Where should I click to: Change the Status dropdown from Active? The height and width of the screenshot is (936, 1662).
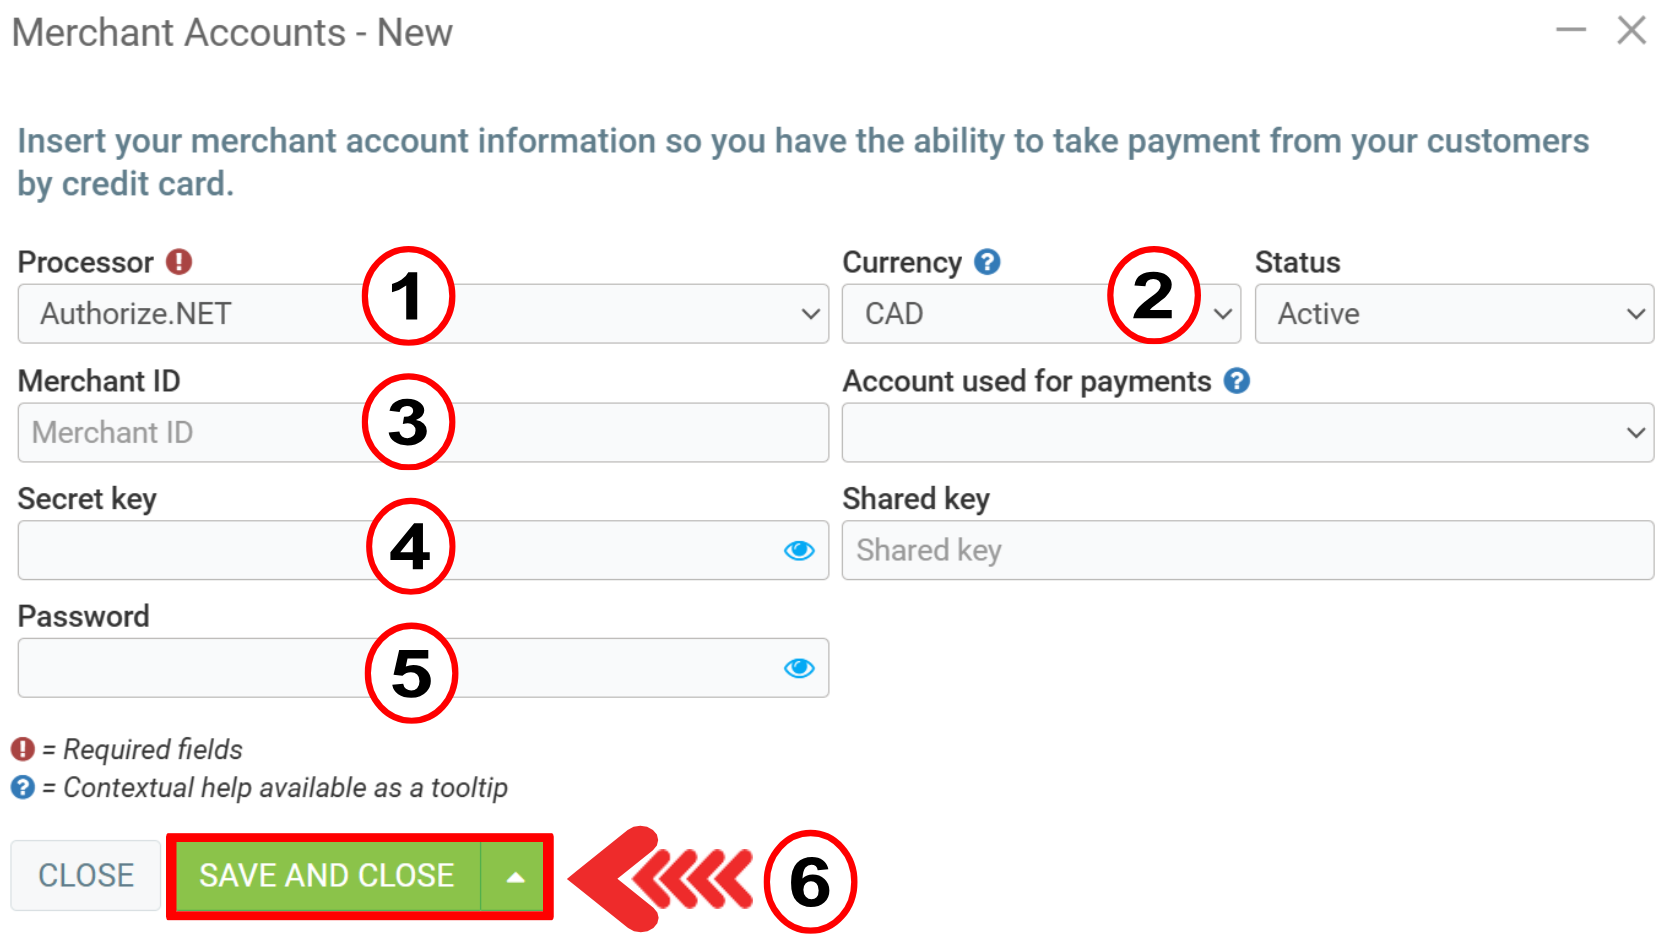coord(1453,314)
